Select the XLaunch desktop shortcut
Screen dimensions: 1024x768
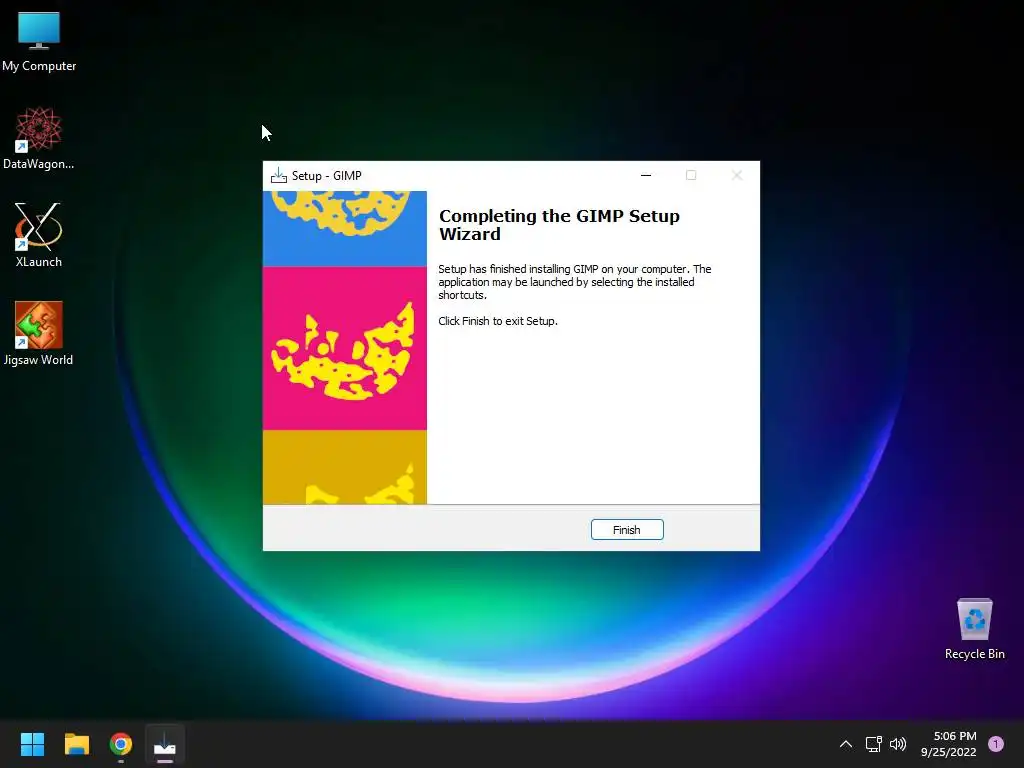(39, 235)
